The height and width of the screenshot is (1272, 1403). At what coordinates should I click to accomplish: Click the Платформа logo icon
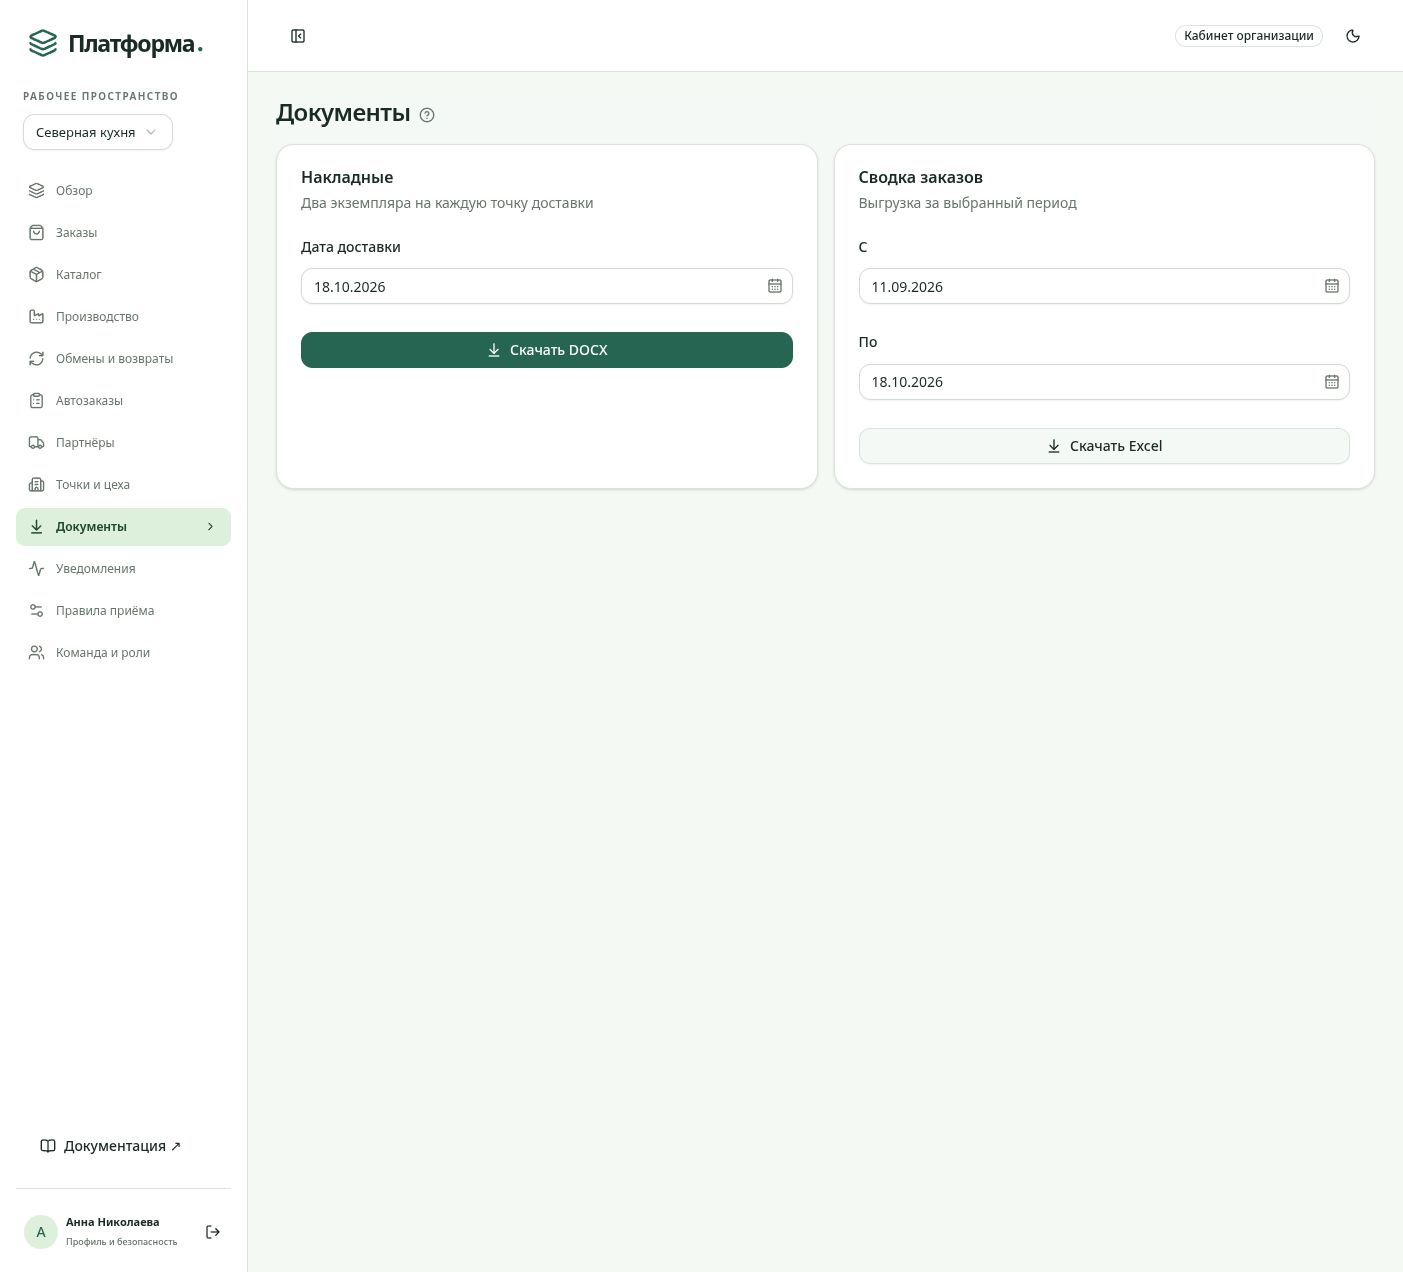coord(43,43)
